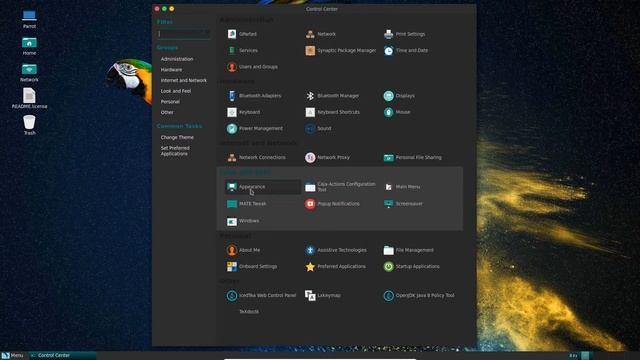The width and height of the screenshot is (640, 360).
Task: Open Onboard Settings
Action: [x=252, y=266]
